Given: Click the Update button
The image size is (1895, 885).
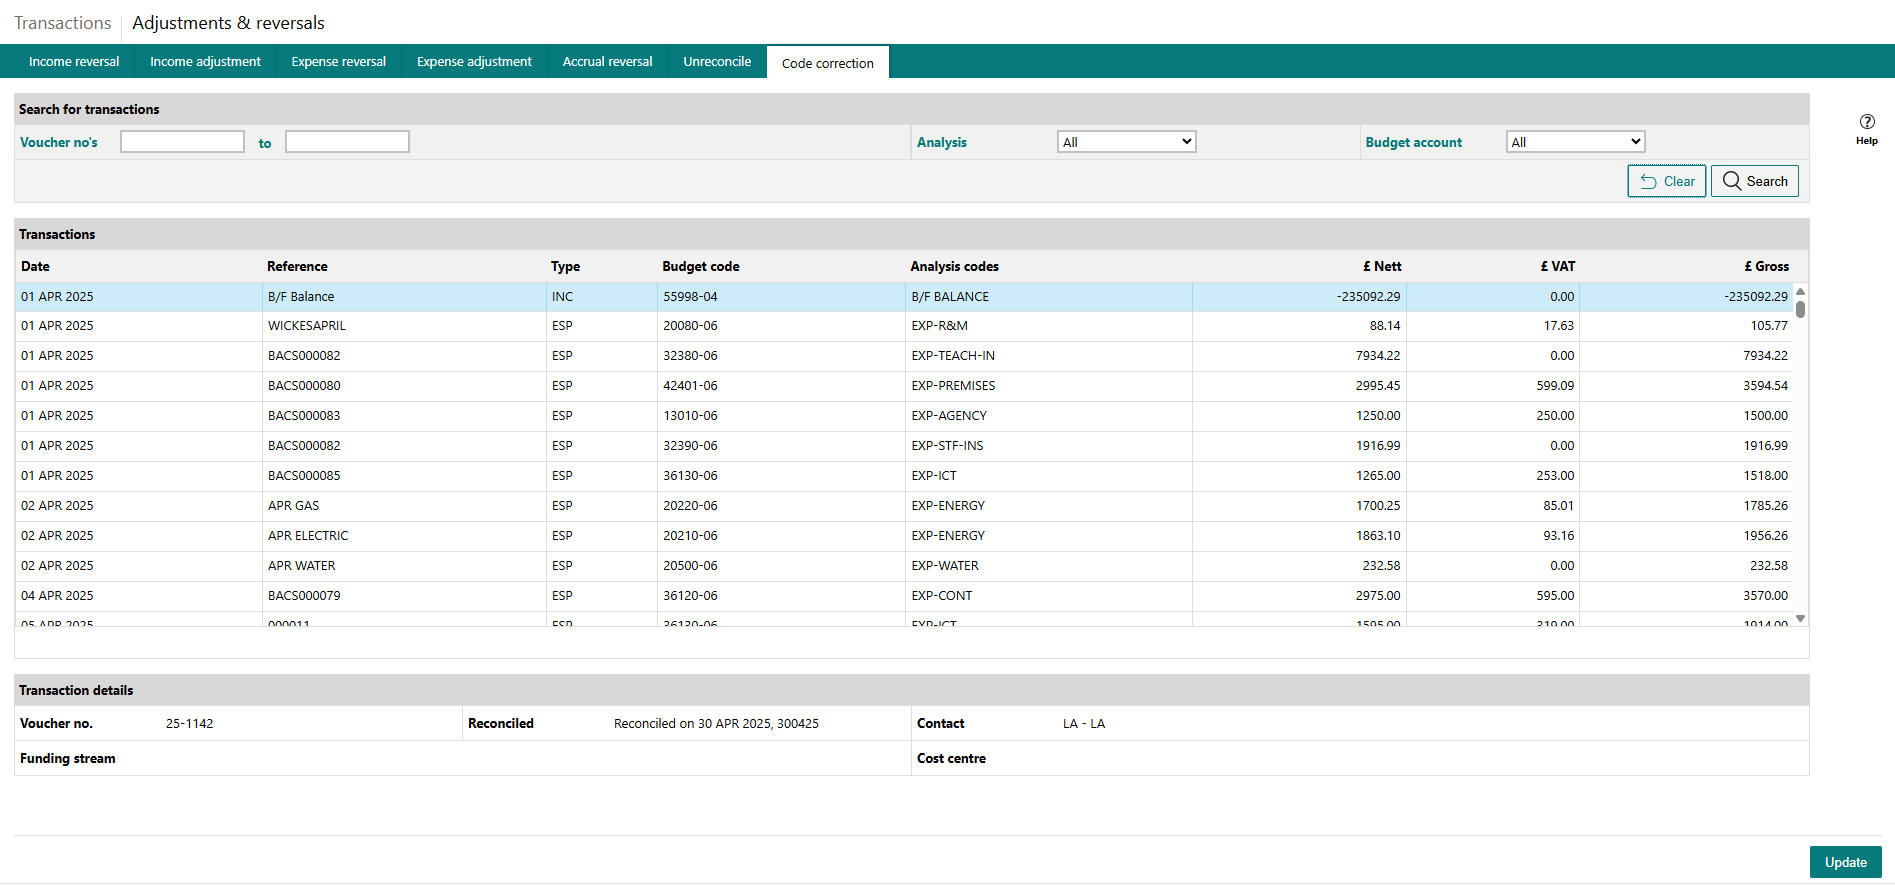Looking at the screenshot, I should click(x=1845, y=862).
